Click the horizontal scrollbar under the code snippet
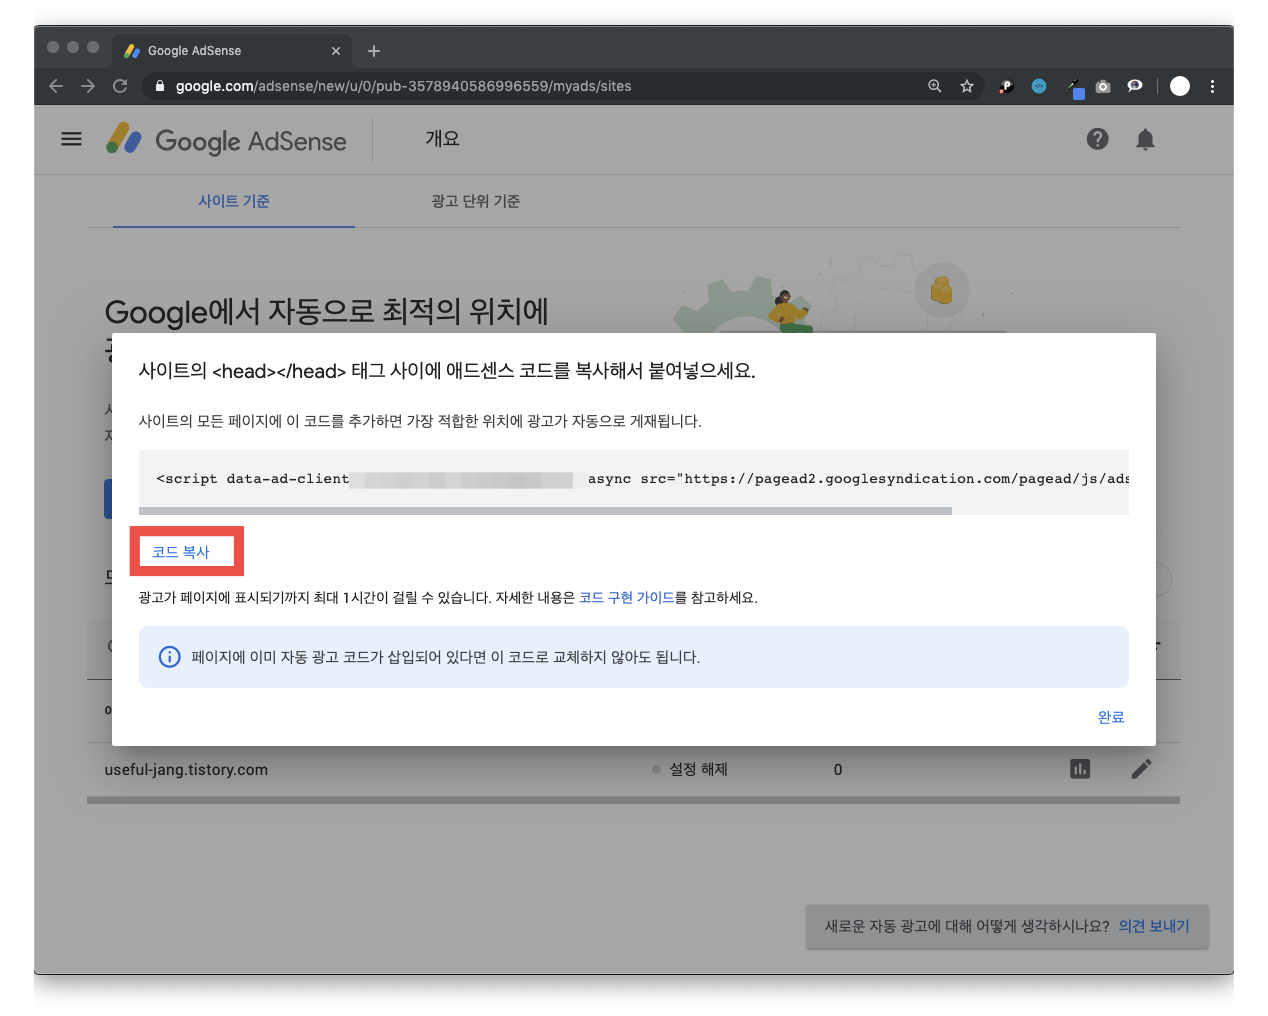Screen dimensions: 1268x1016 [545, 511]
